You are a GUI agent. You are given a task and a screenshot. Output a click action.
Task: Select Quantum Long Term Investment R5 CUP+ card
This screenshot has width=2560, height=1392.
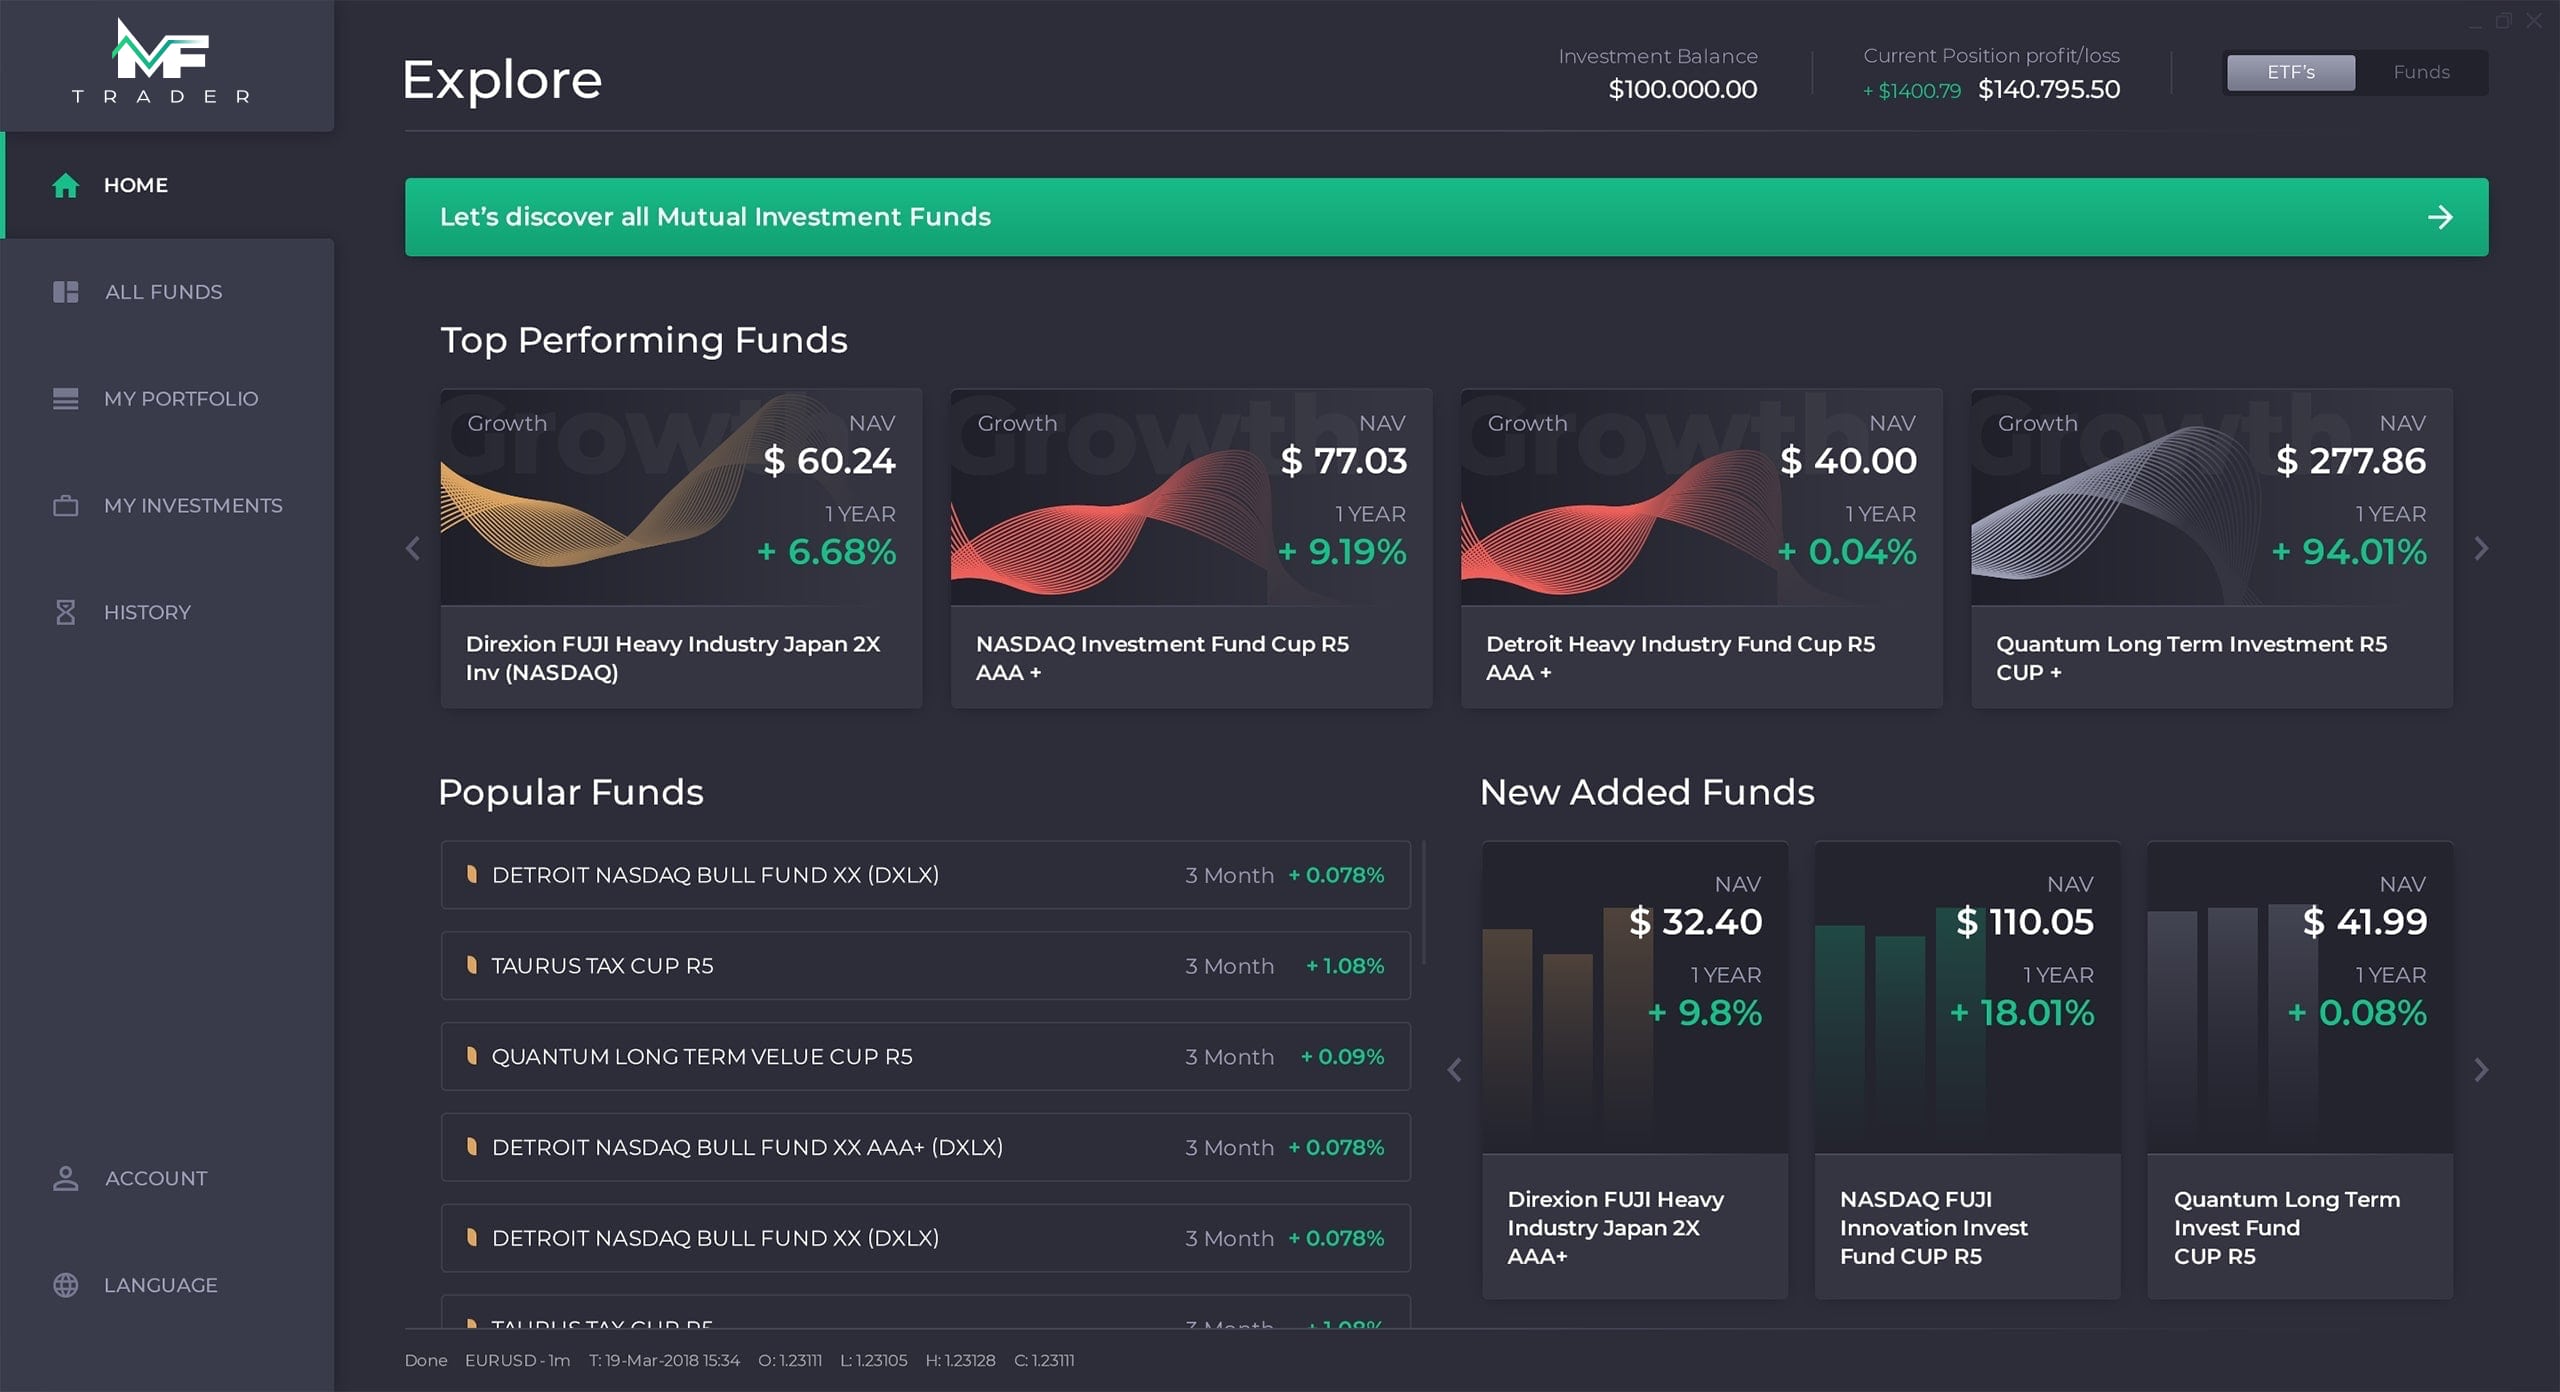click(2211, 548)
